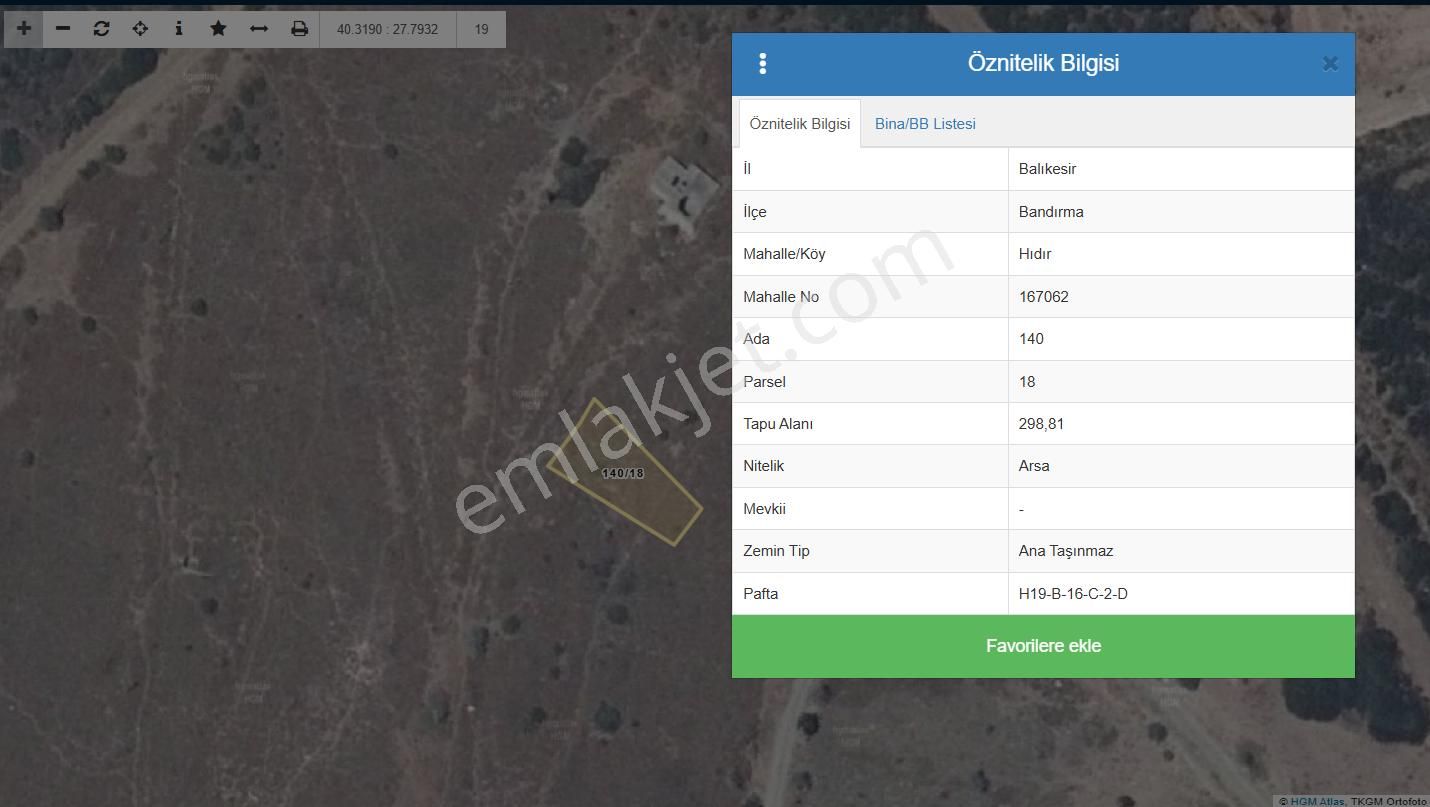The width and height of the screenshot is (1430, 807).
Task: Click the Ada row label
Action: [756, 339]
